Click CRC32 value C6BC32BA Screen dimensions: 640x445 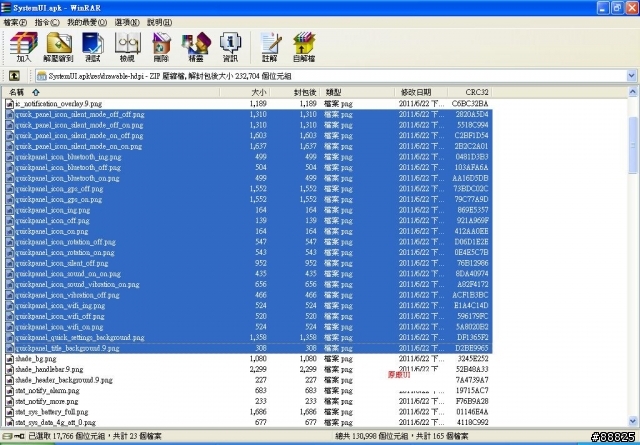click(x=470, y=104)
